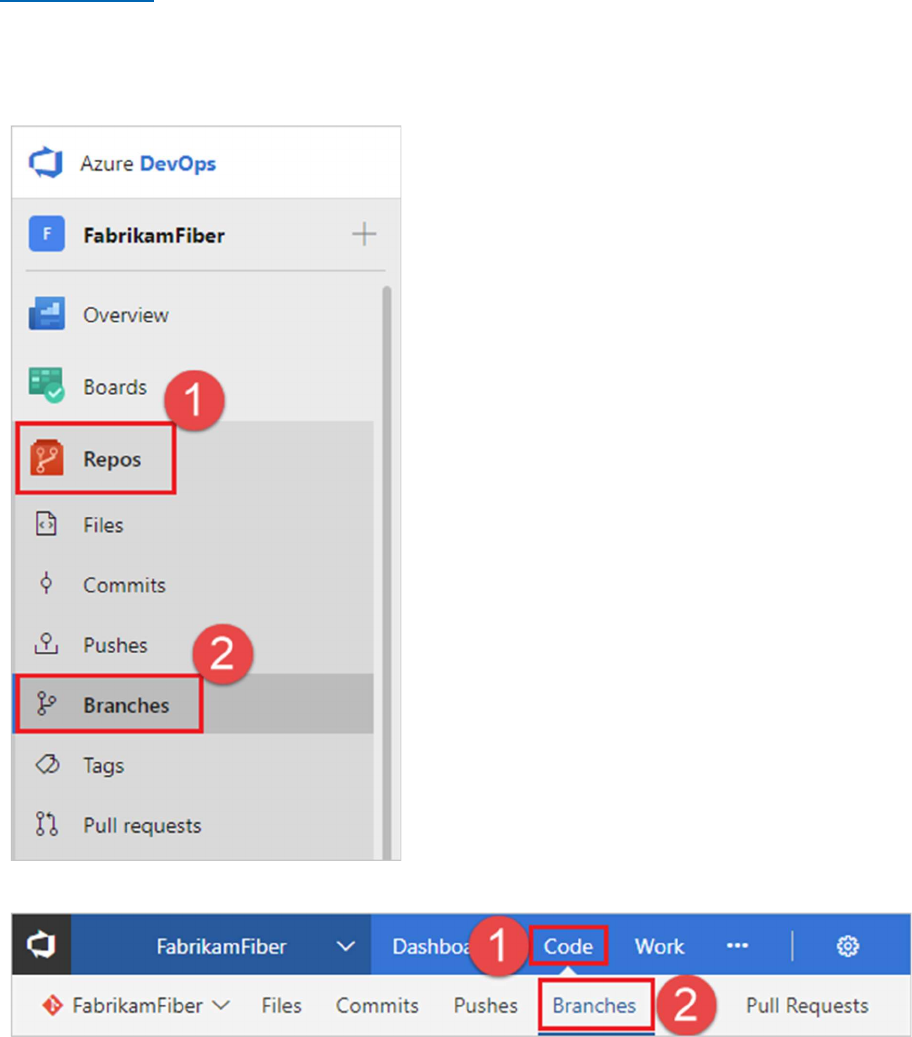Click the Boards icon in the sidebar
This screenshot has width=912, height=1037.
point(46,385)
